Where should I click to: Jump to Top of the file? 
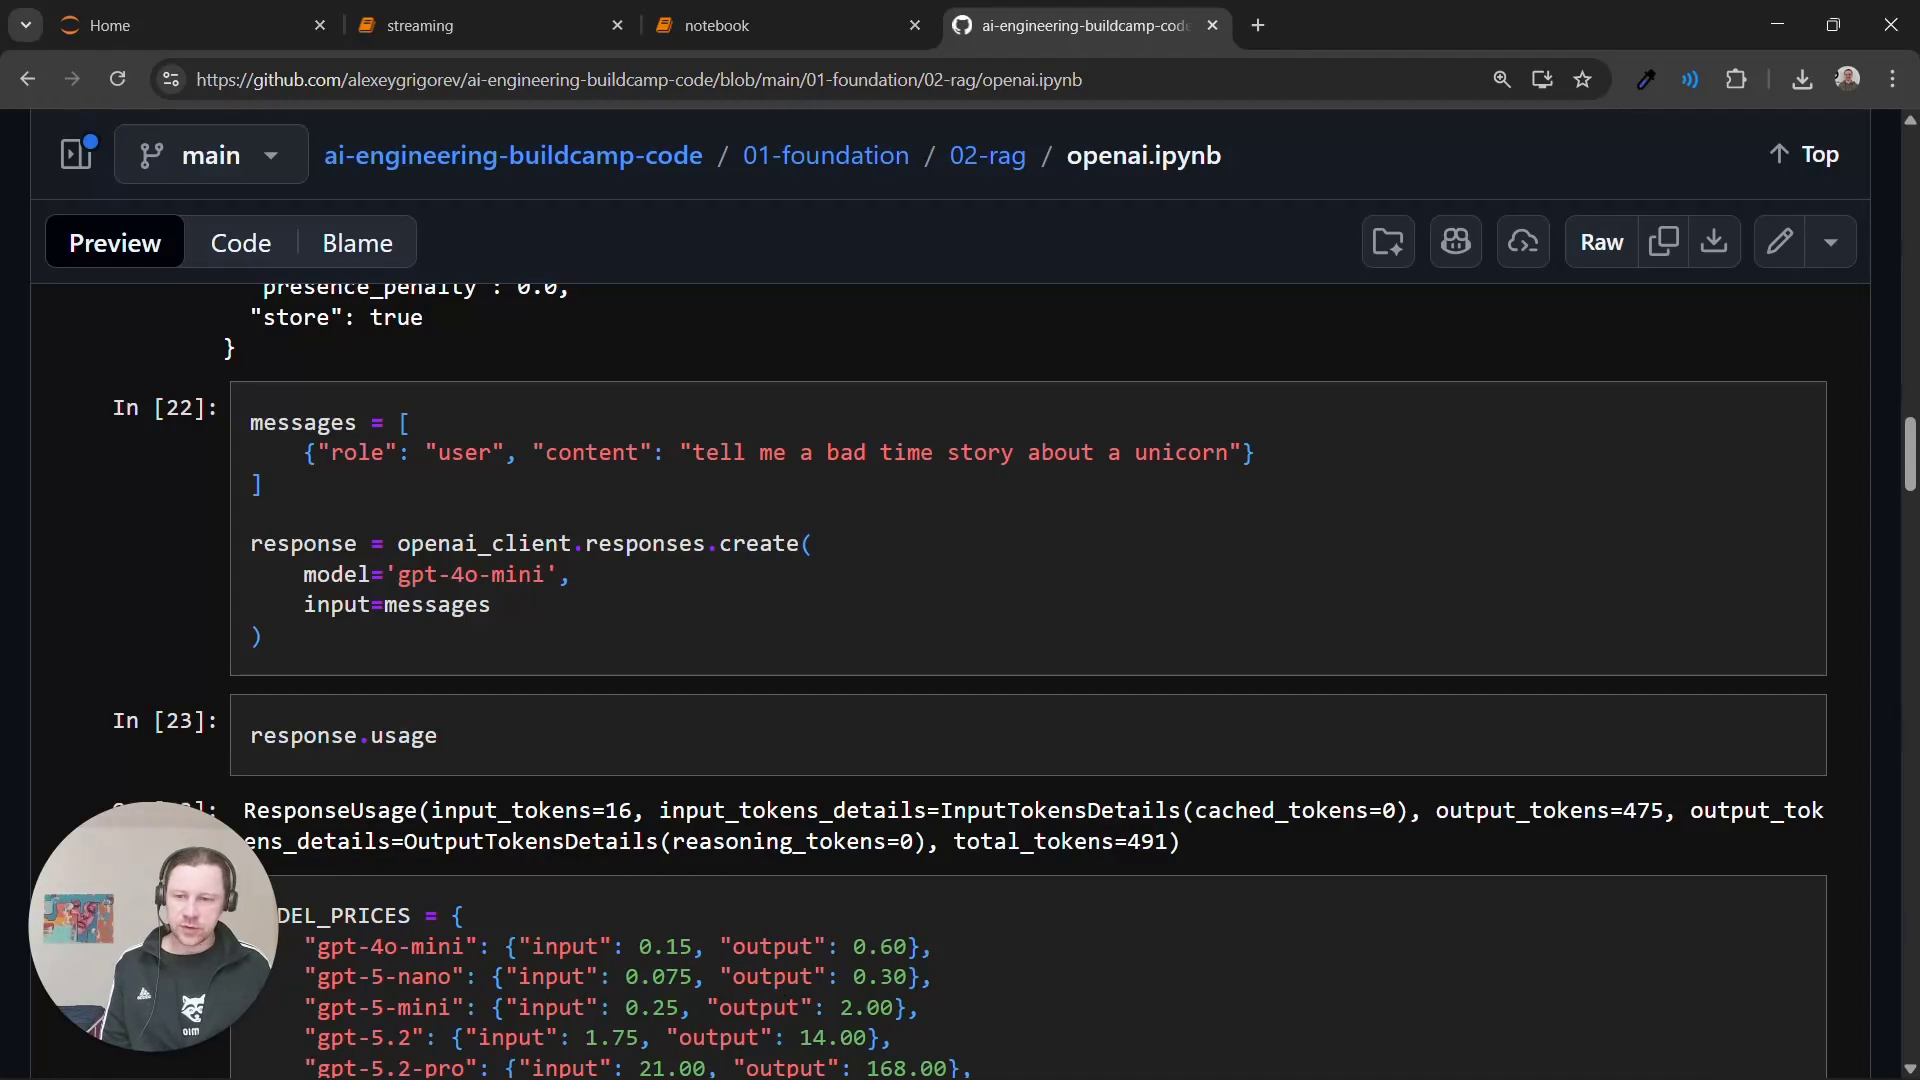pyautogui.click(x=1805, y=154)
